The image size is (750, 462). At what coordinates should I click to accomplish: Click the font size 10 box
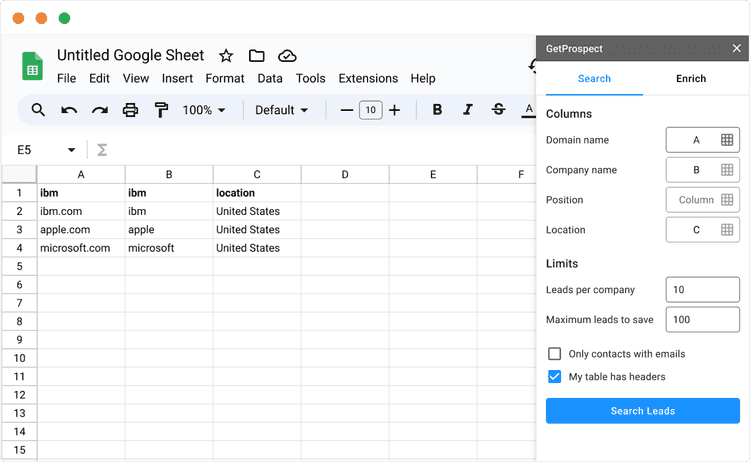point(371,110)
